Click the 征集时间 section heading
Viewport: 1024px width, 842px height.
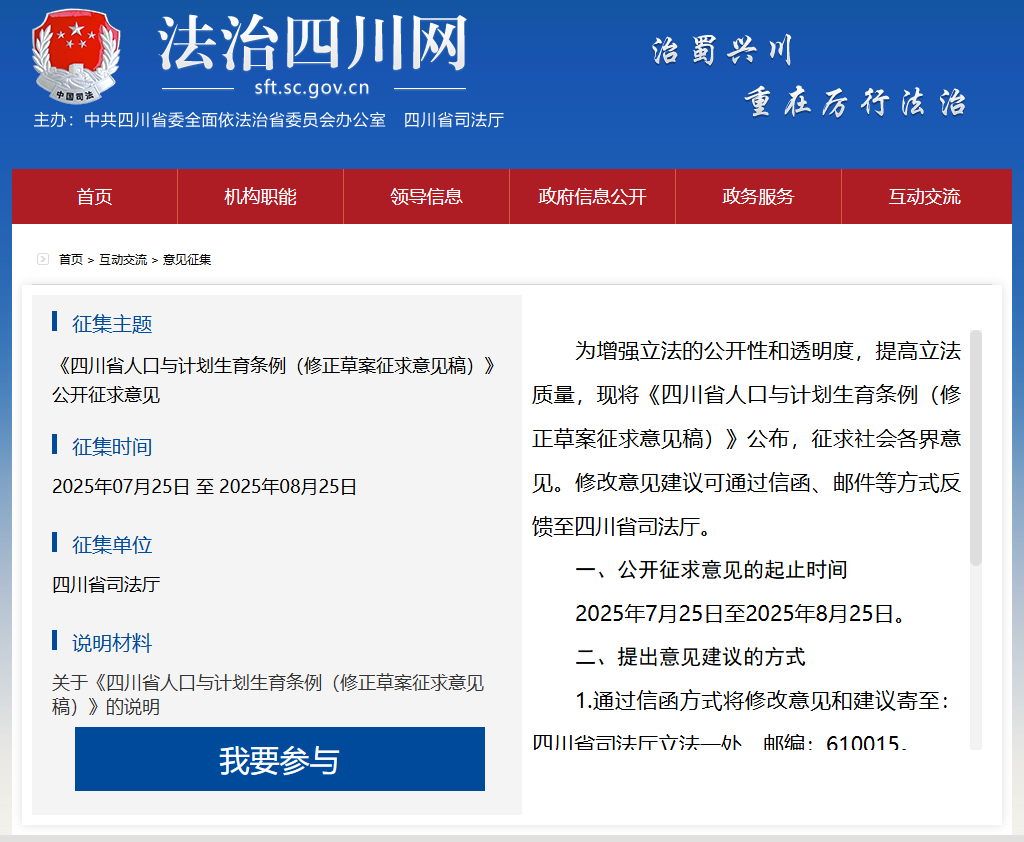(x=112, y=447)
